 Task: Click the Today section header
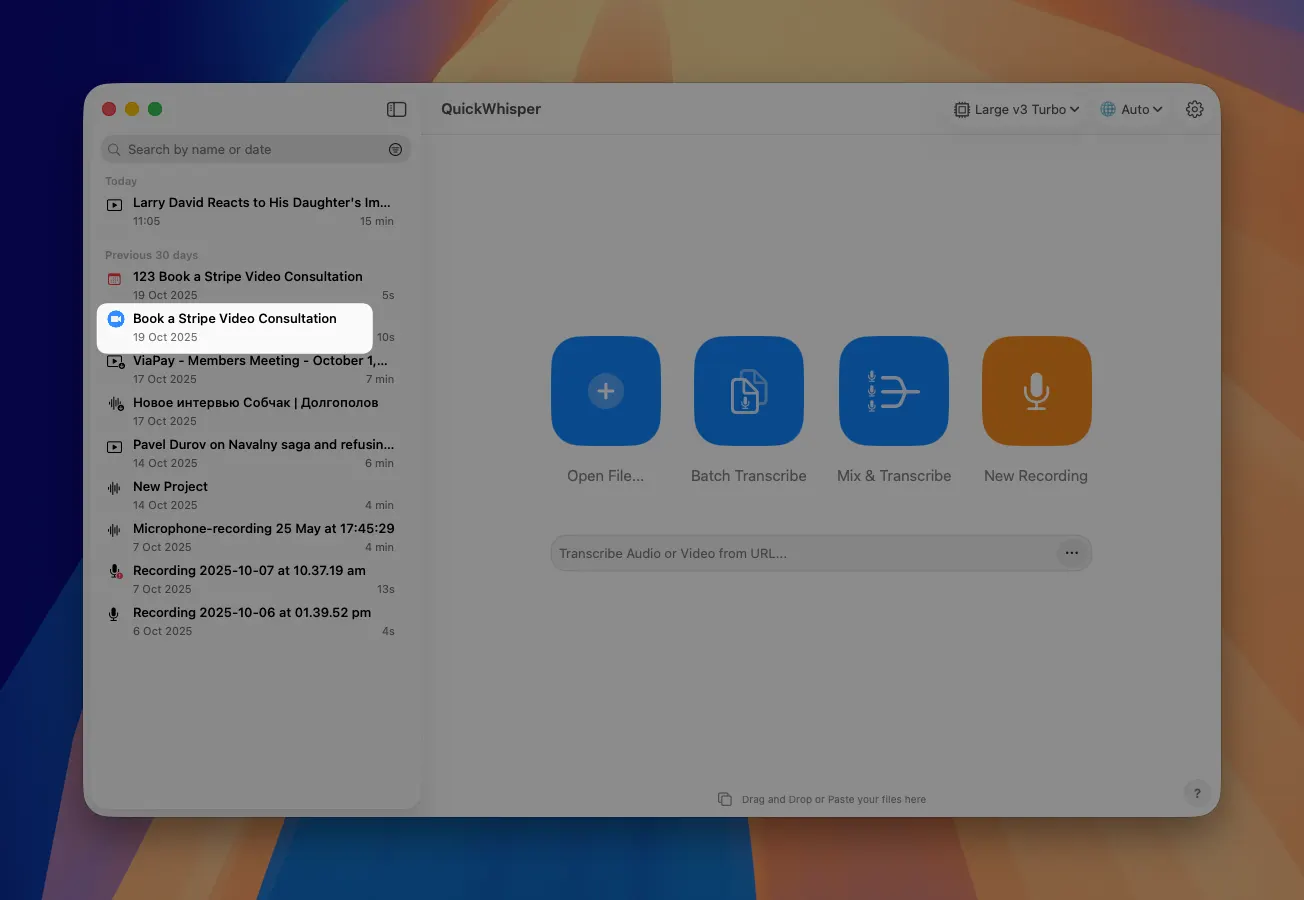coord(121,181)
